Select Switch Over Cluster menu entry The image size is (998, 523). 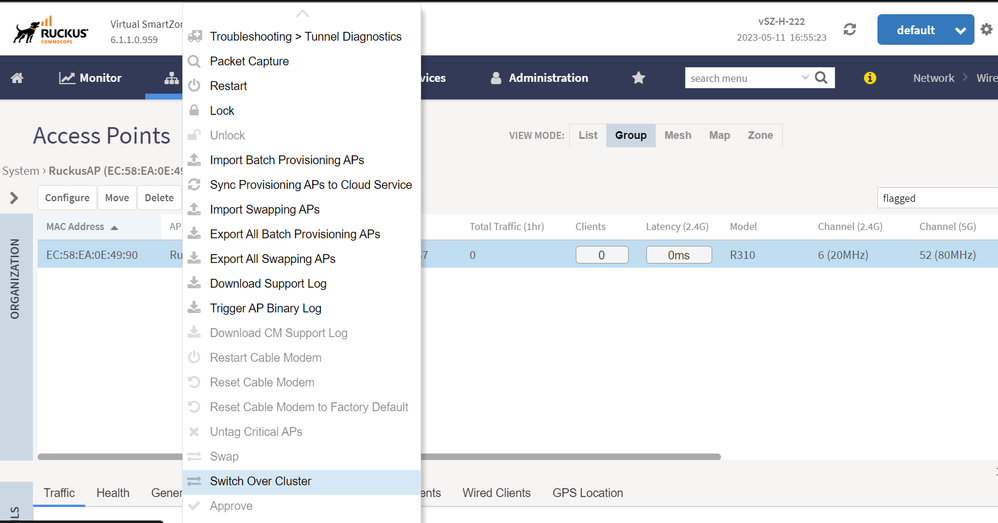click(x=260, y=481)
